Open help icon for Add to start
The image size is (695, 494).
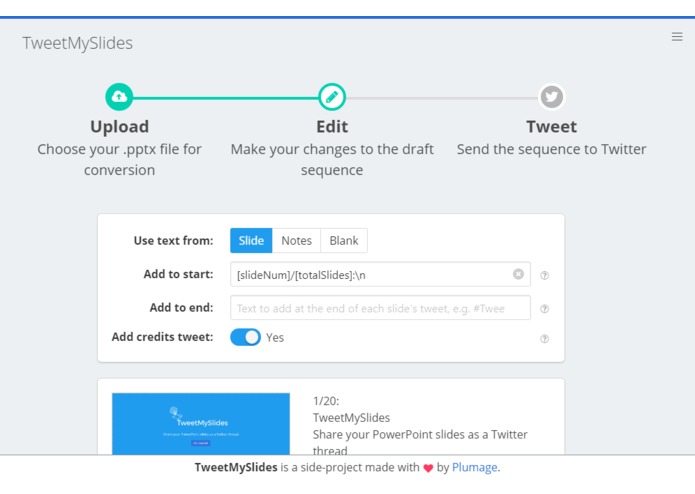point(545,276)
